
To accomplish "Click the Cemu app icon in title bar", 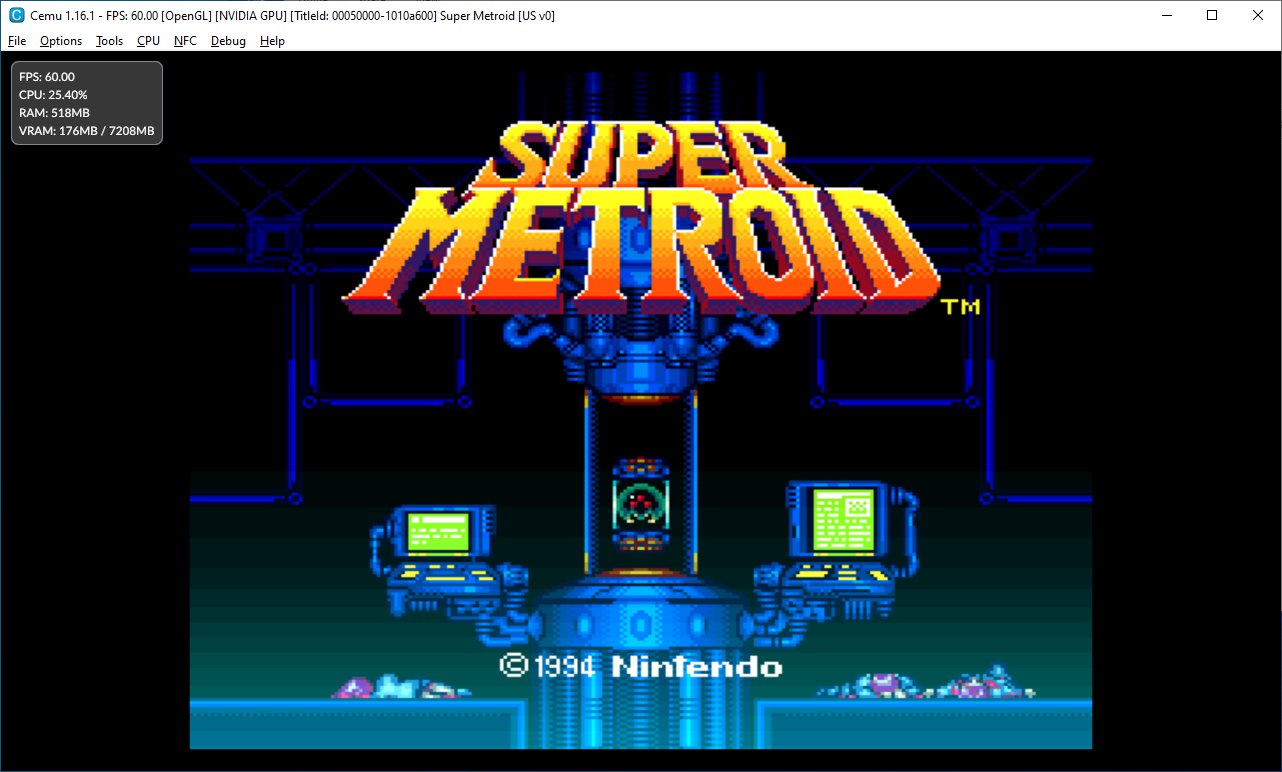I will tap(17, 15).
